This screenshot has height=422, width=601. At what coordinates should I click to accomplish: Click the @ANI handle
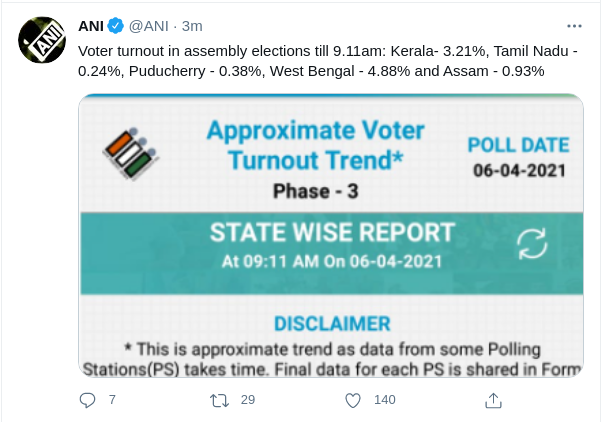pyautogui.click(x=149, y=26)
